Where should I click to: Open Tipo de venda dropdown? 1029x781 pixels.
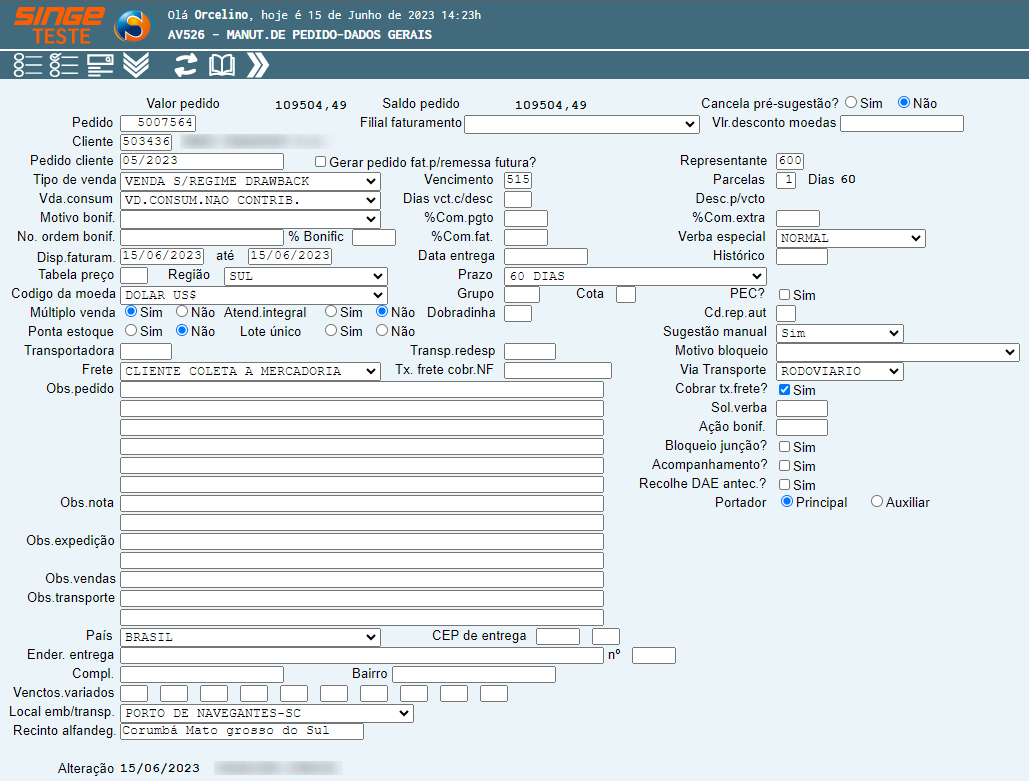[250, 181]
